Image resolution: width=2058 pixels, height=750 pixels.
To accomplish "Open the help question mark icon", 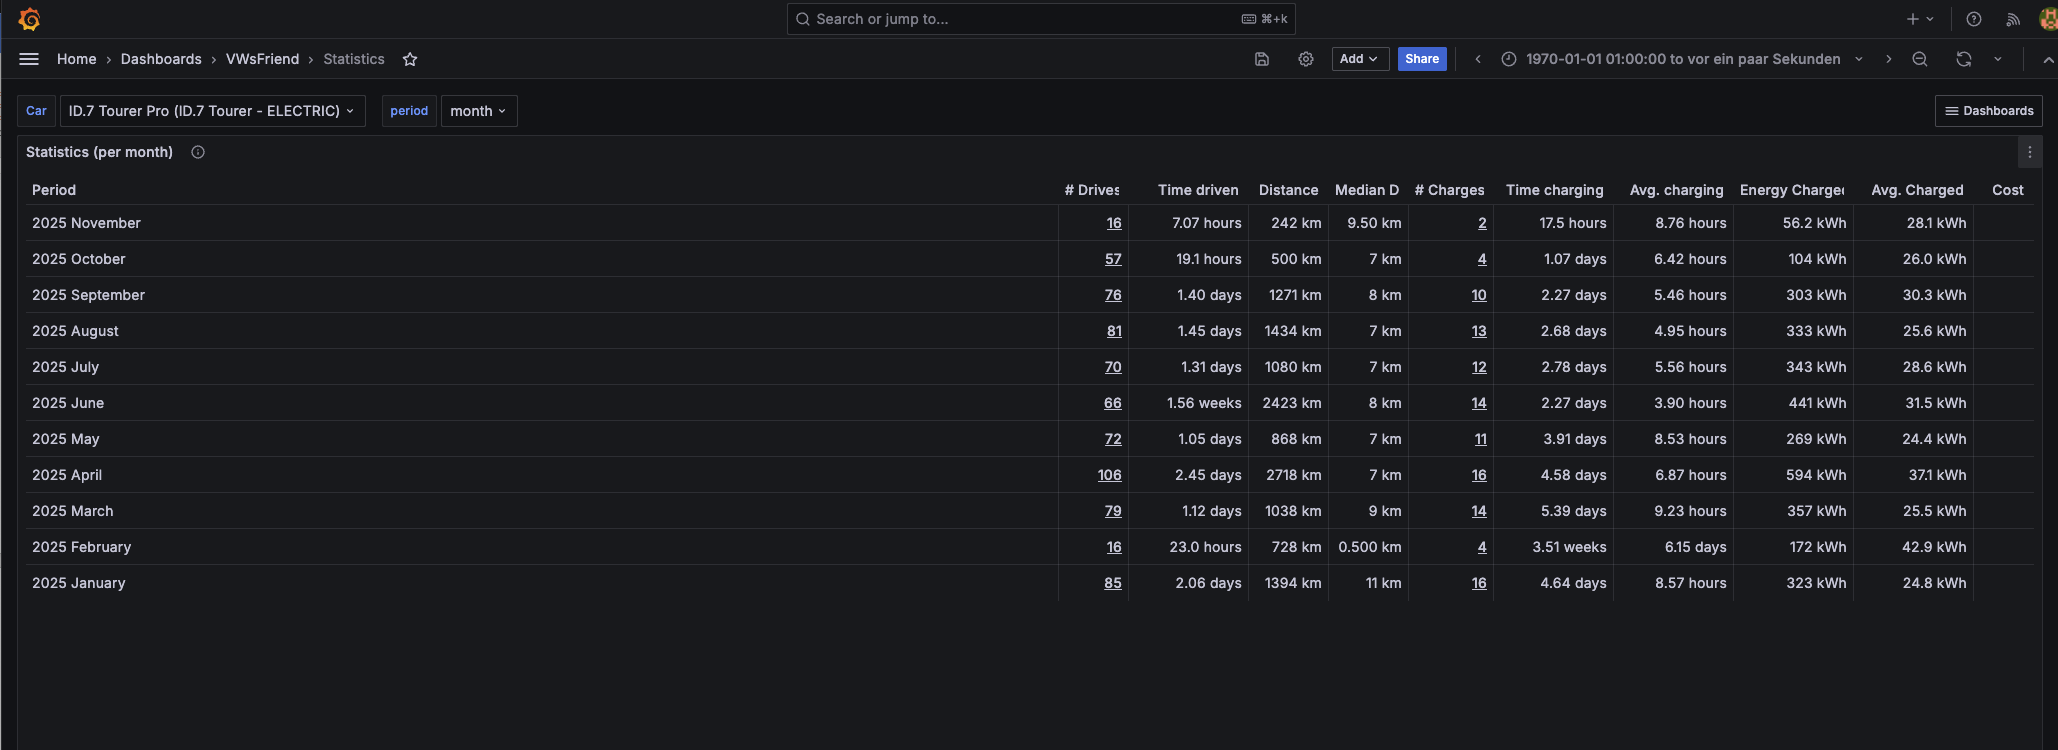I will click(1974, 19).
